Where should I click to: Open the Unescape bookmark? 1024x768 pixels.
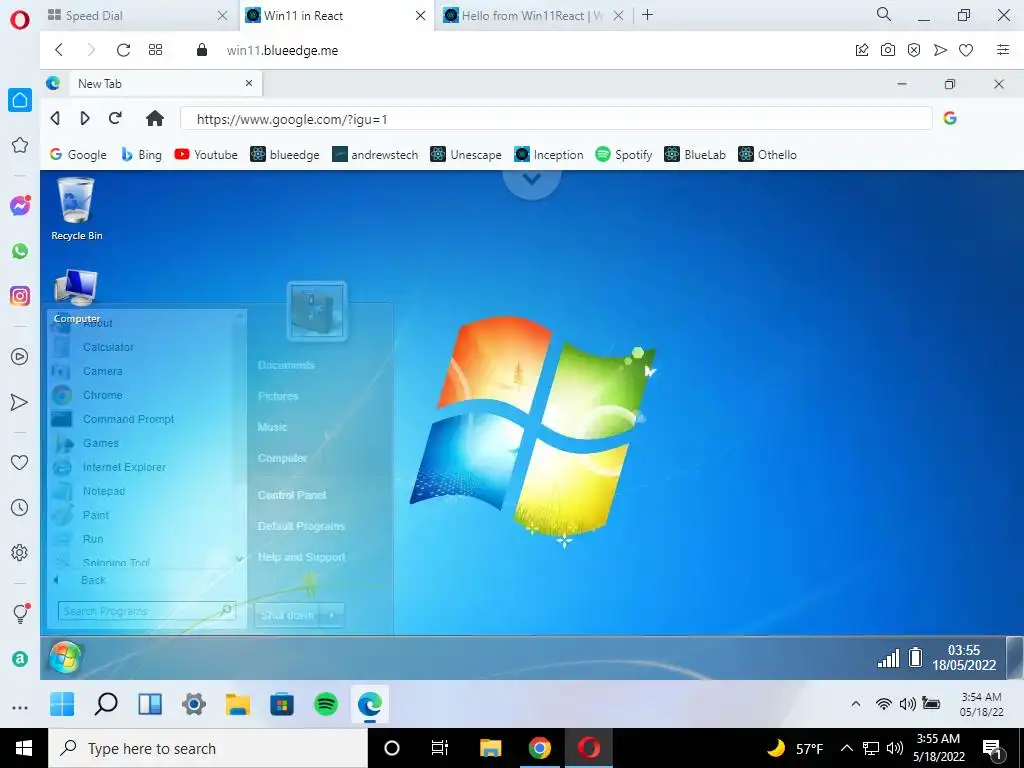466,155
